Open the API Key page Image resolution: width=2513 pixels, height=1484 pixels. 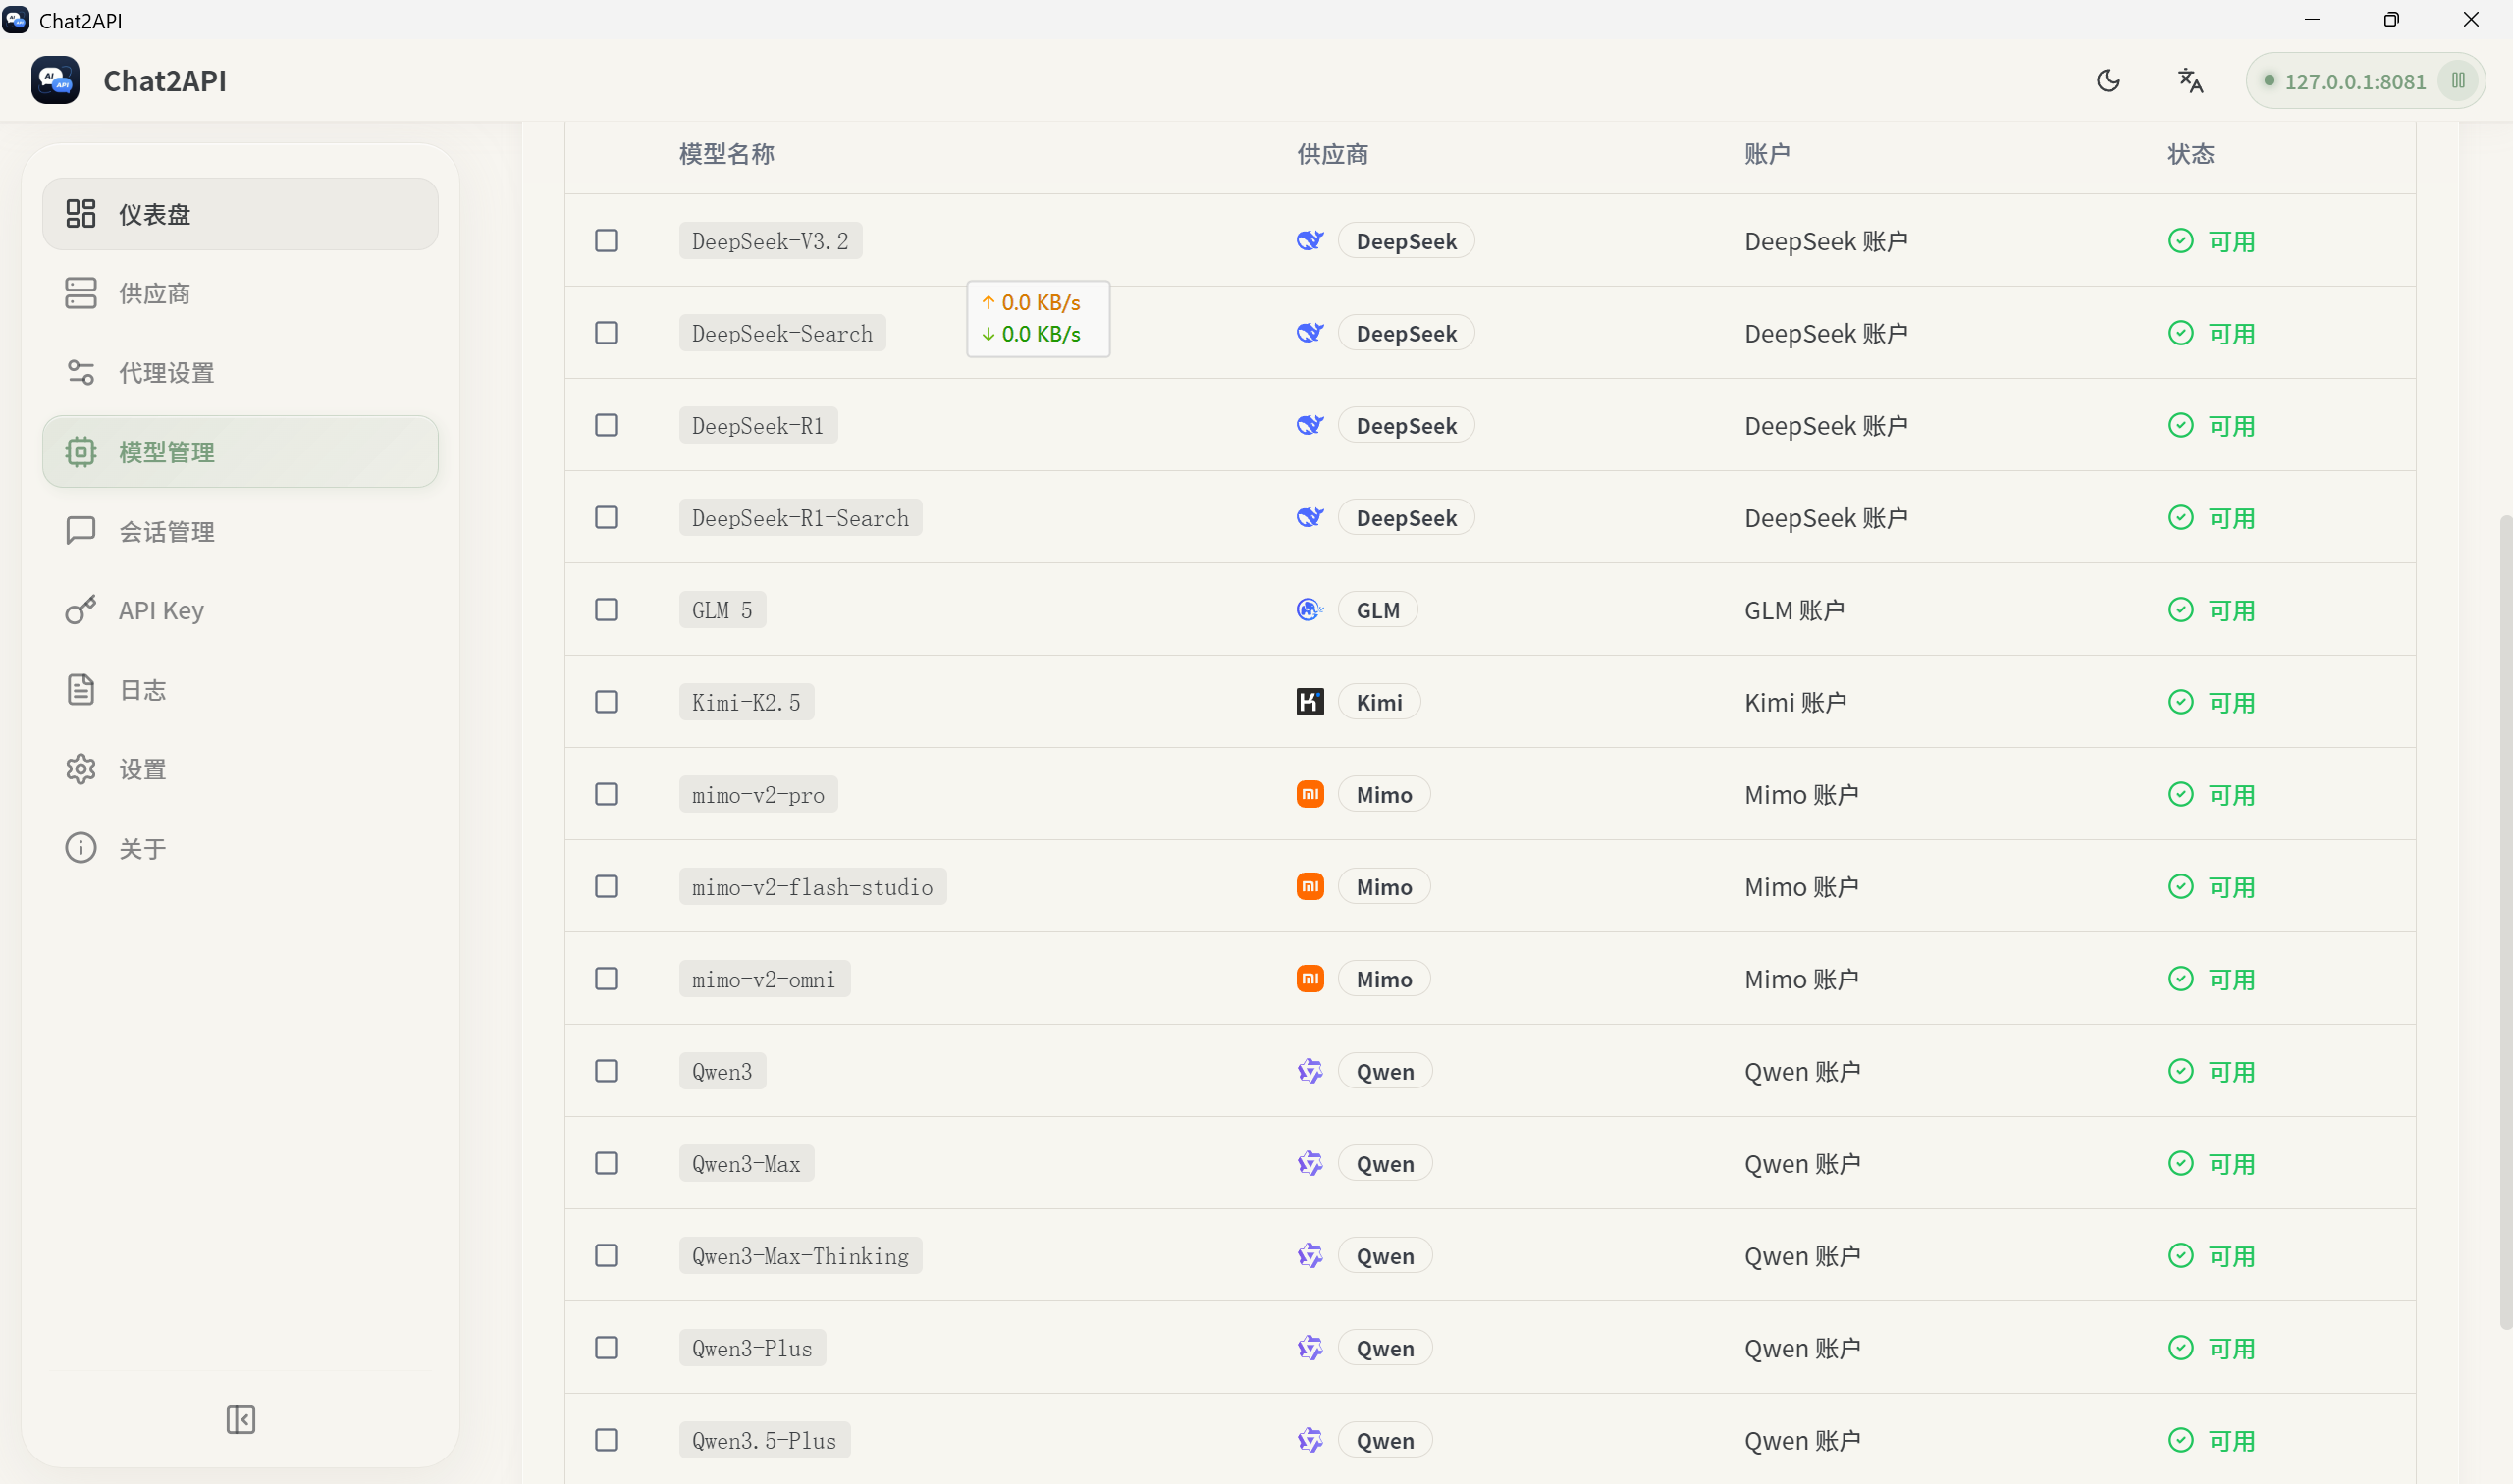(x=240, y=610)
